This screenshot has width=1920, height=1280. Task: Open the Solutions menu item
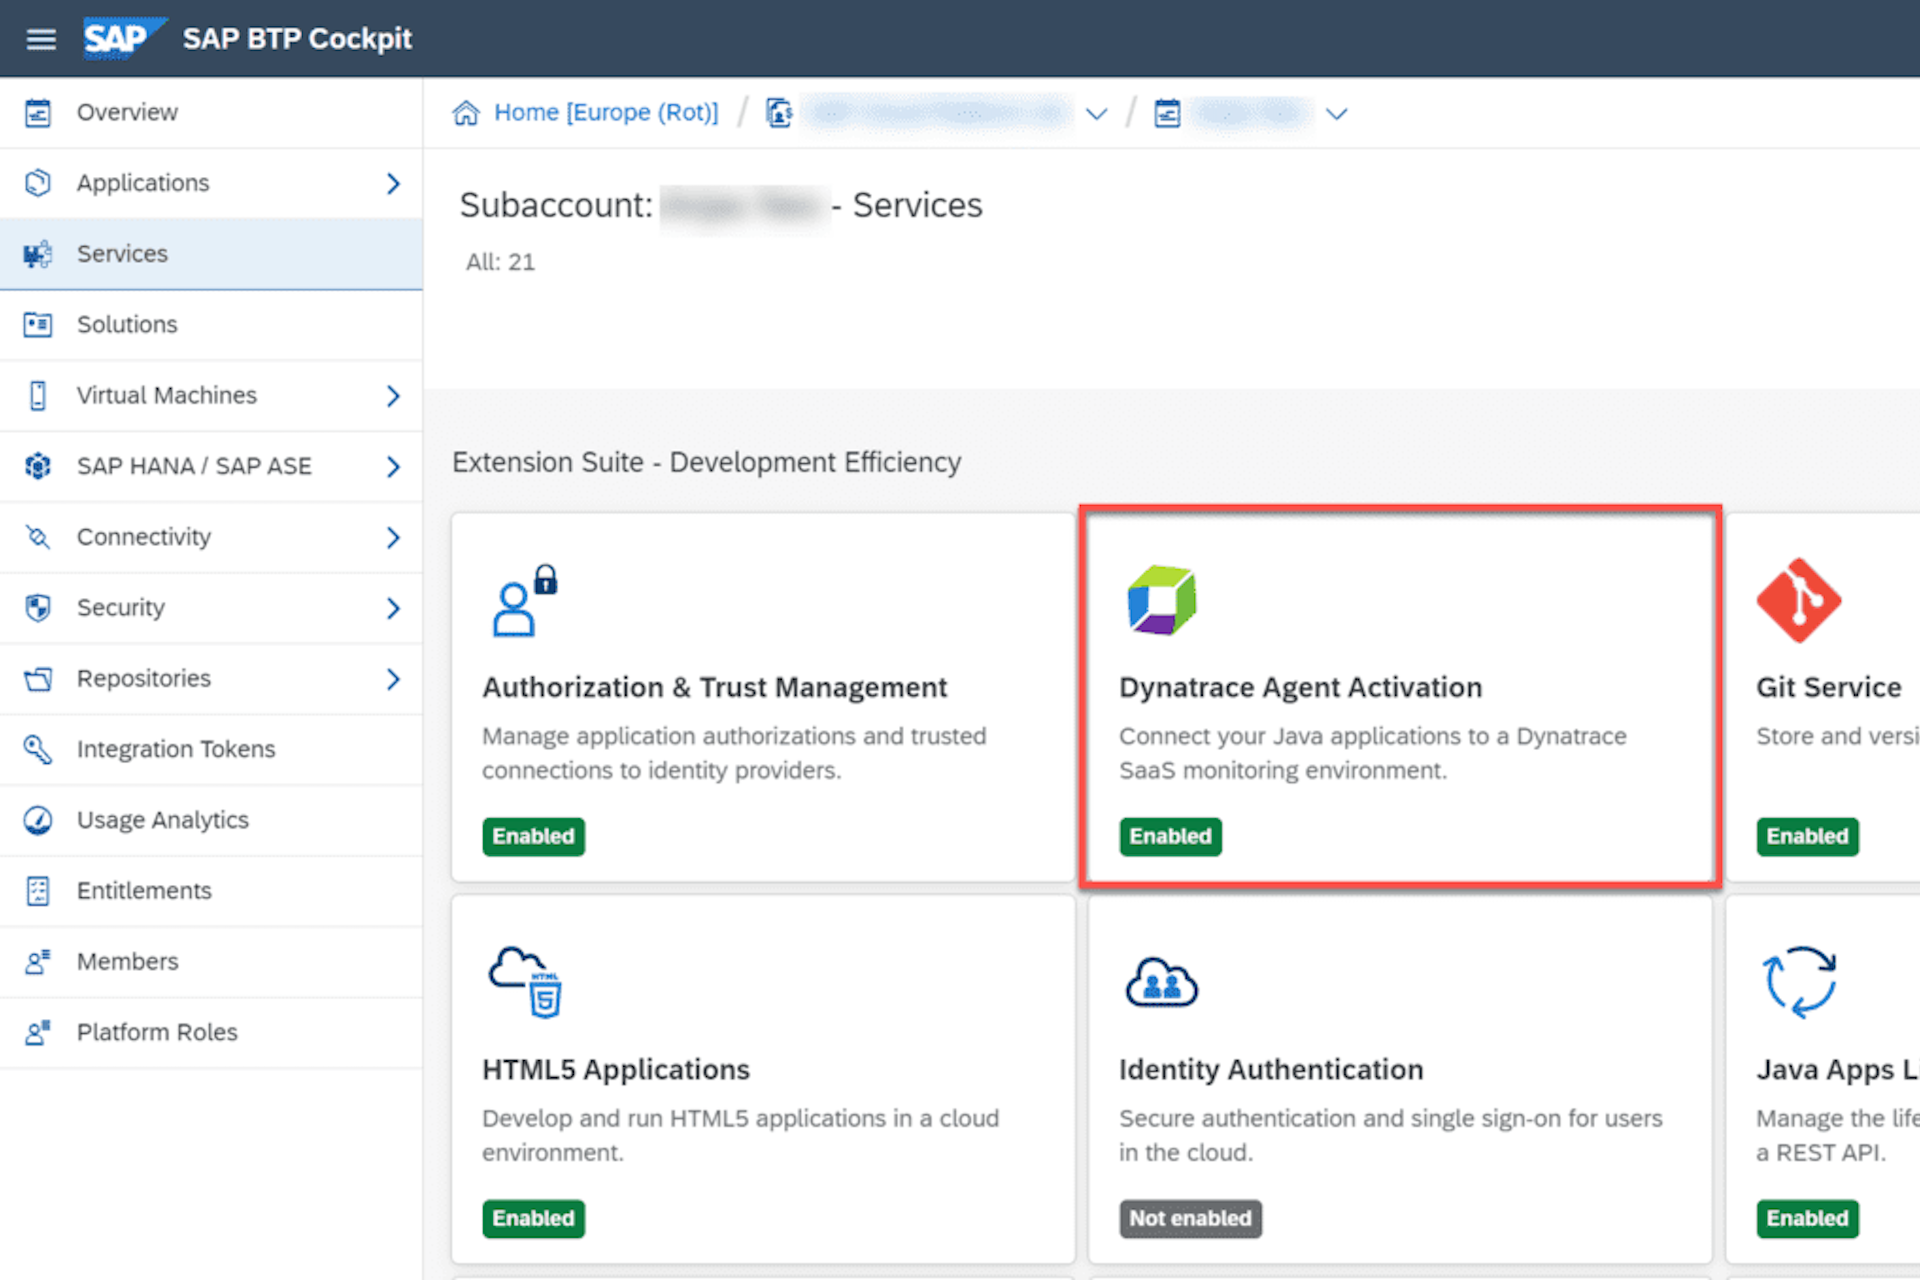126,324
